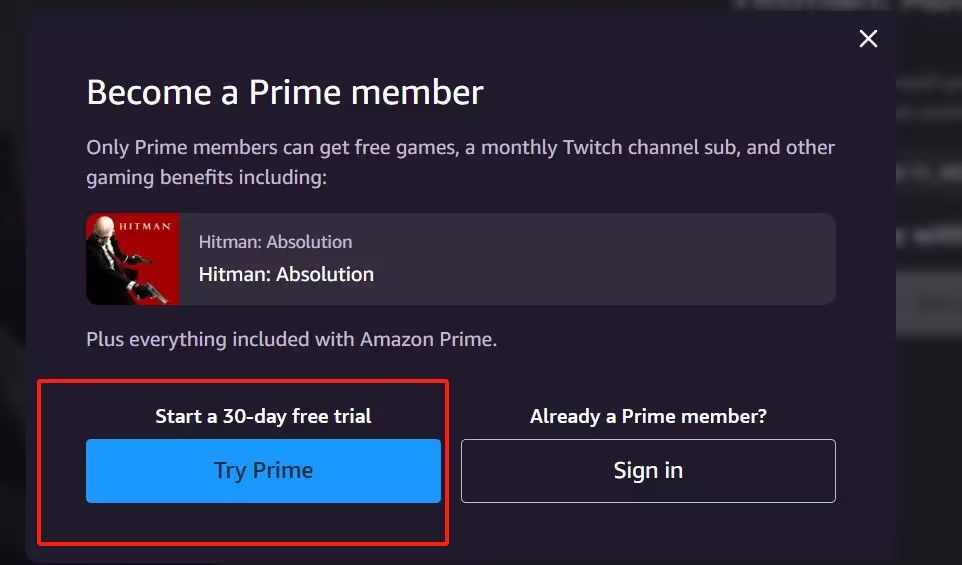Select the bold Hitman: Absolution title
The image size is (962, 565).
coord(286,274)
